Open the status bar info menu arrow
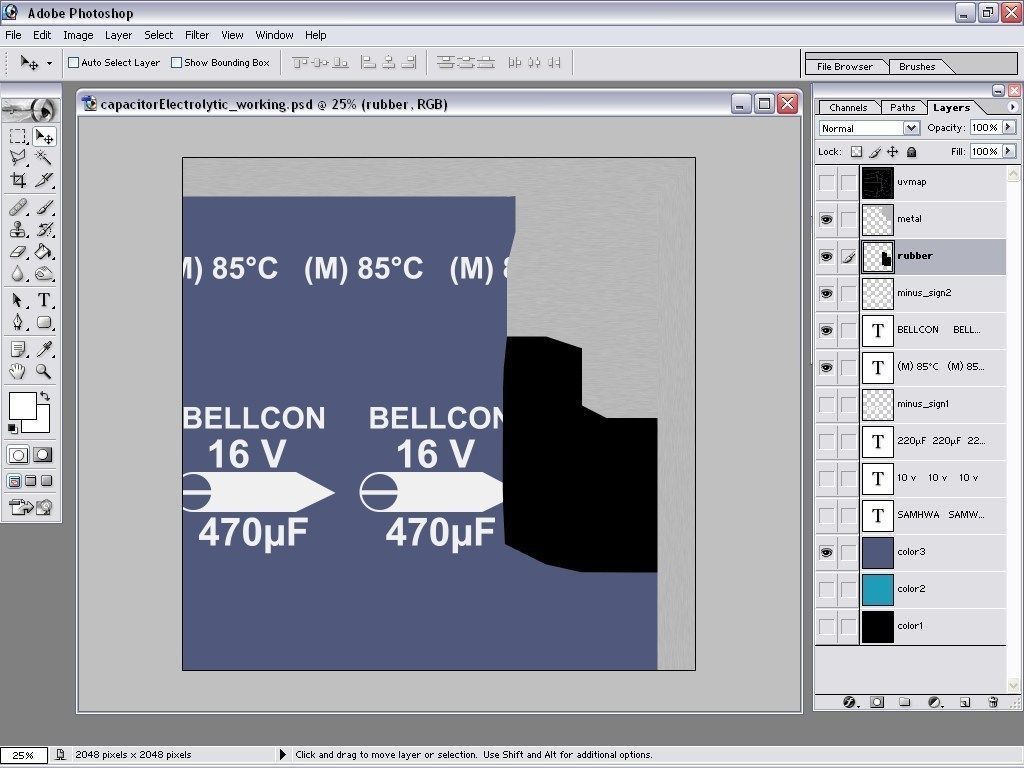 pos(283,754)
